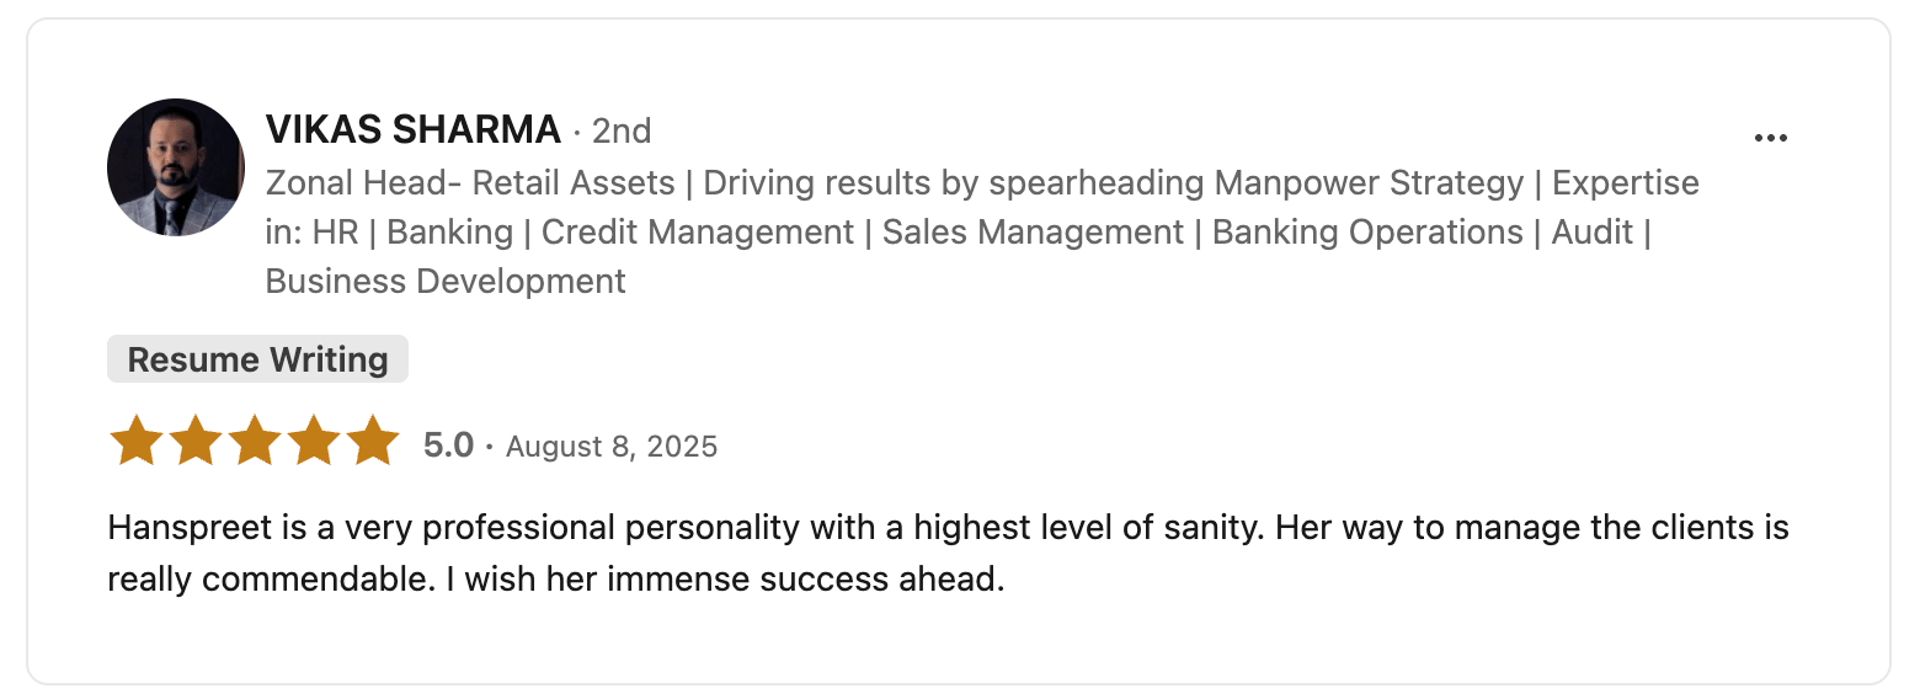Click "Sales Management" in the headline
Screen dimensions: 1920x699
(x=1032, y=232)
